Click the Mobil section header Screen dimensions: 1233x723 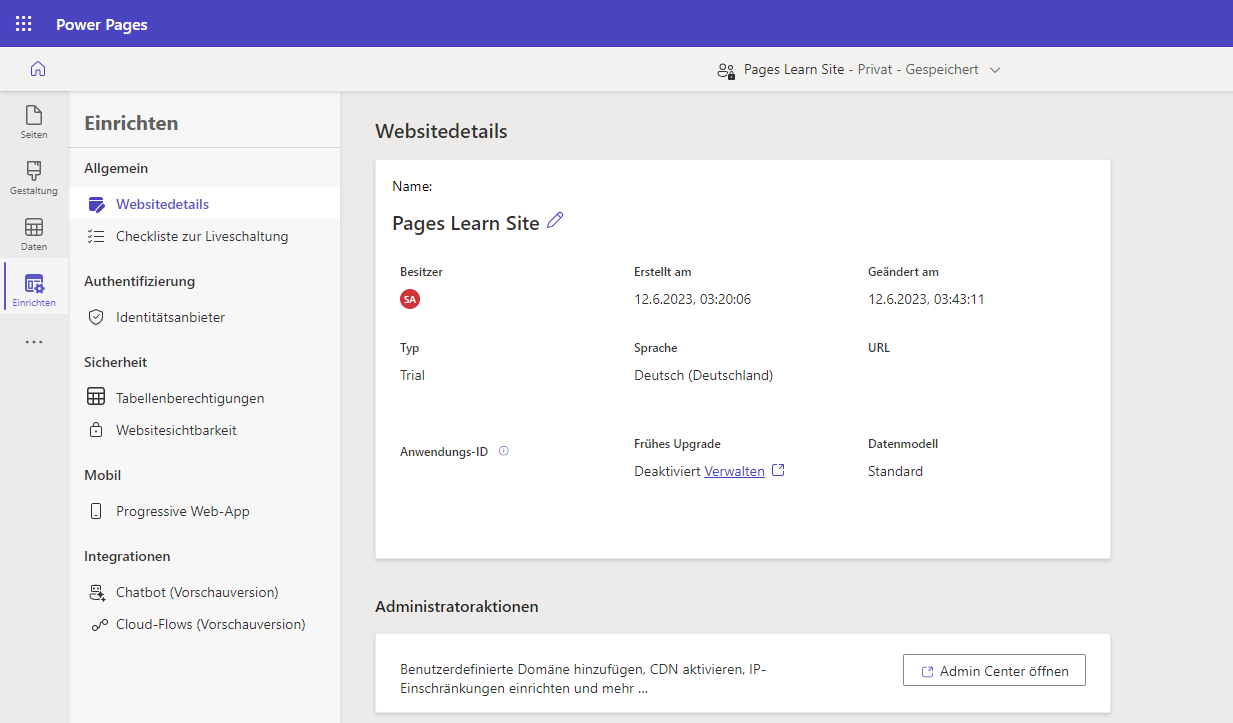(x=102, y=475)
